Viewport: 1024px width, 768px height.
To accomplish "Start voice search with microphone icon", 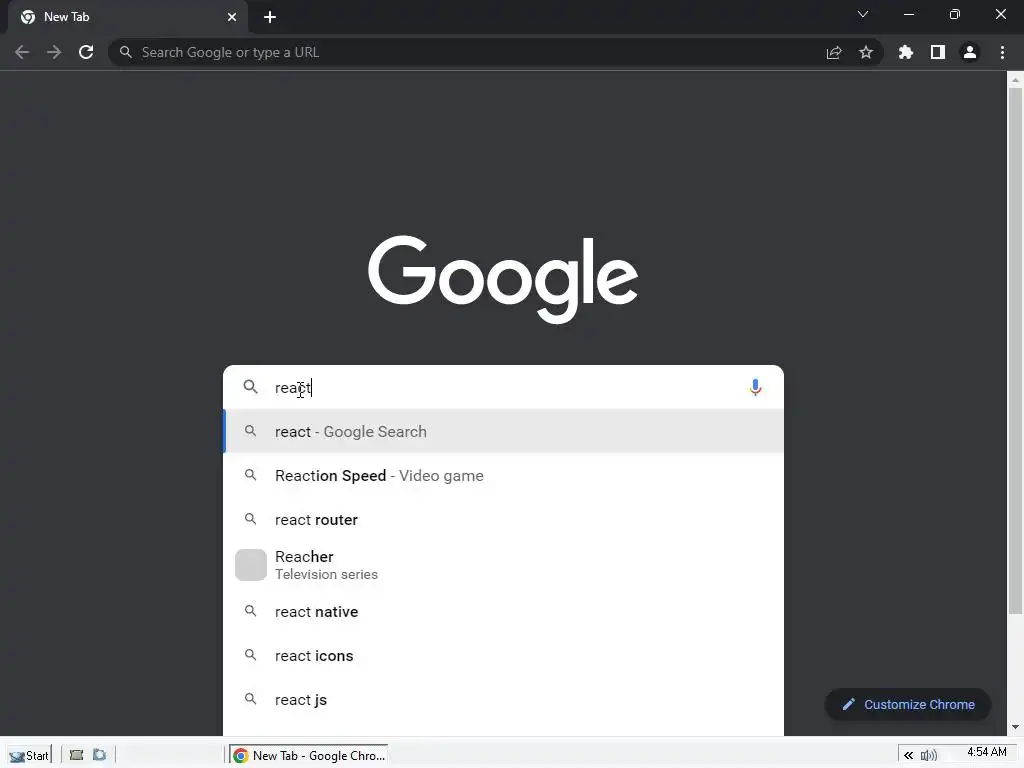I will (x=755, y=387).
